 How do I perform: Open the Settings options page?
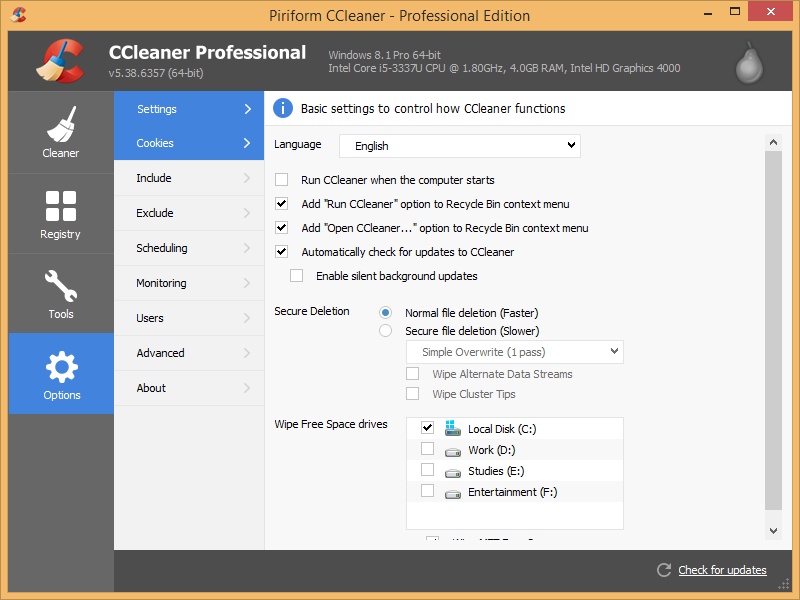[189, 109]
